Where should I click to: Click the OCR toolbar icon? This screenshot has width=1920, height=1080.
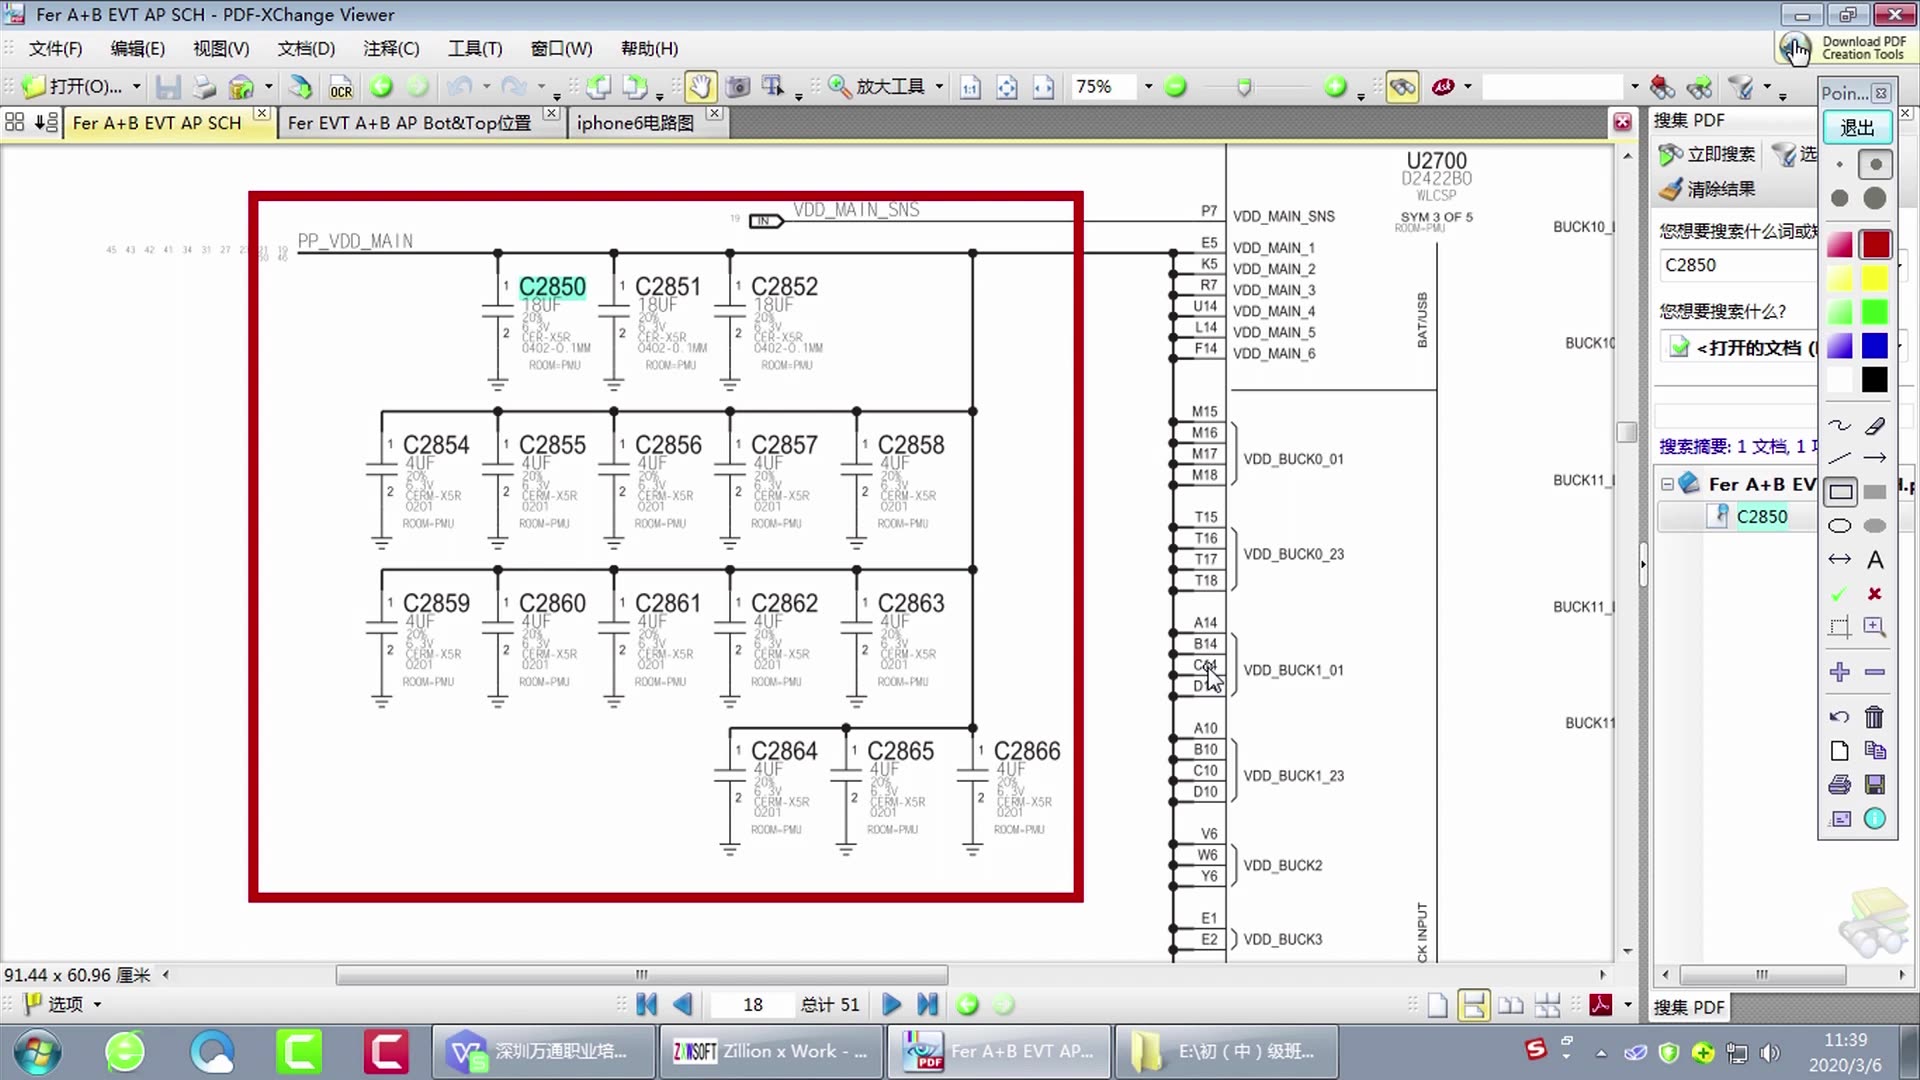click(341, 89)
